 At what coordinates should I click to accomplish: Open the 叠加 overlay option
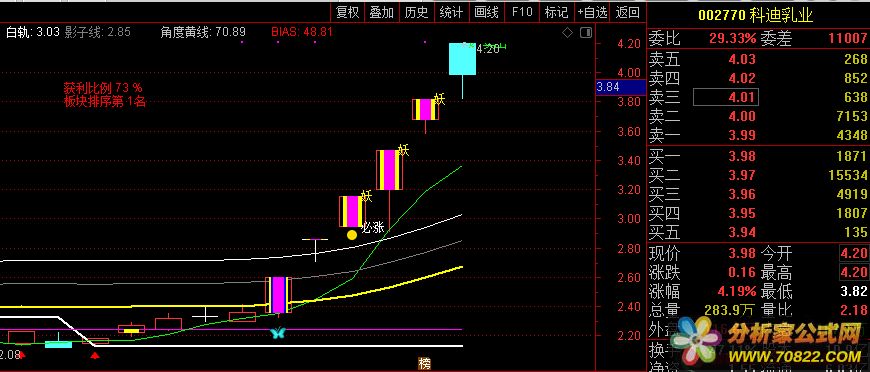382,12
